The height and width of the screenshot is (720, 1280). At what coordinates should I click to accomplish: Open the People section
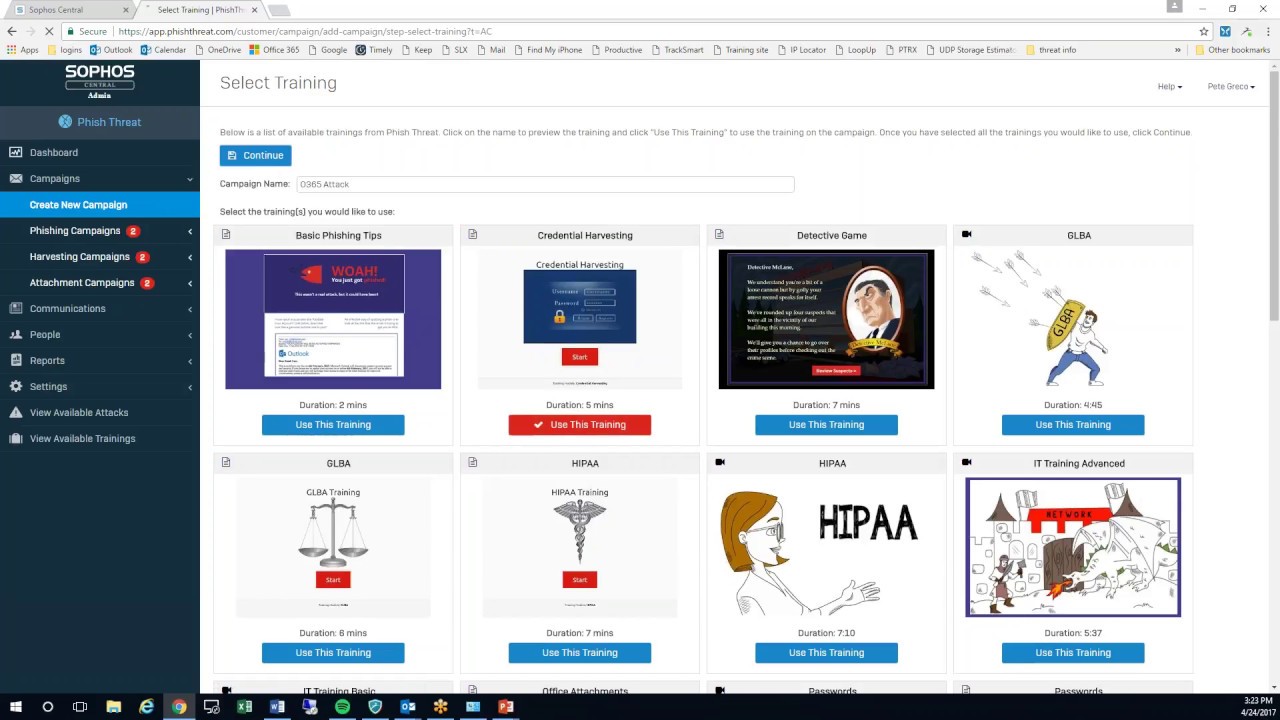pos(100,334)
